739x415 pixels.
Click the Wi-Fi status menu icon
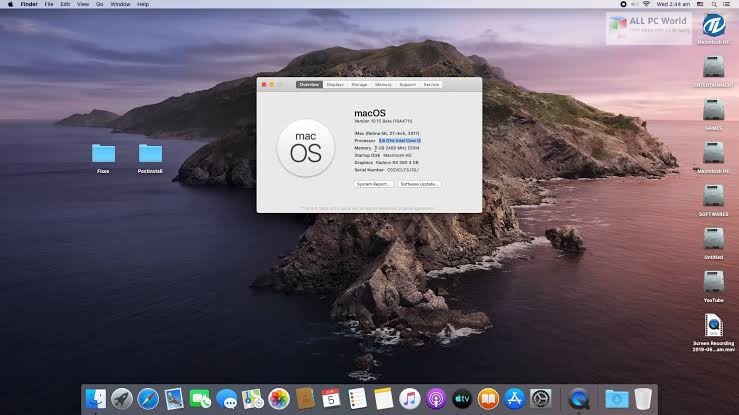(x=647, y=4)
